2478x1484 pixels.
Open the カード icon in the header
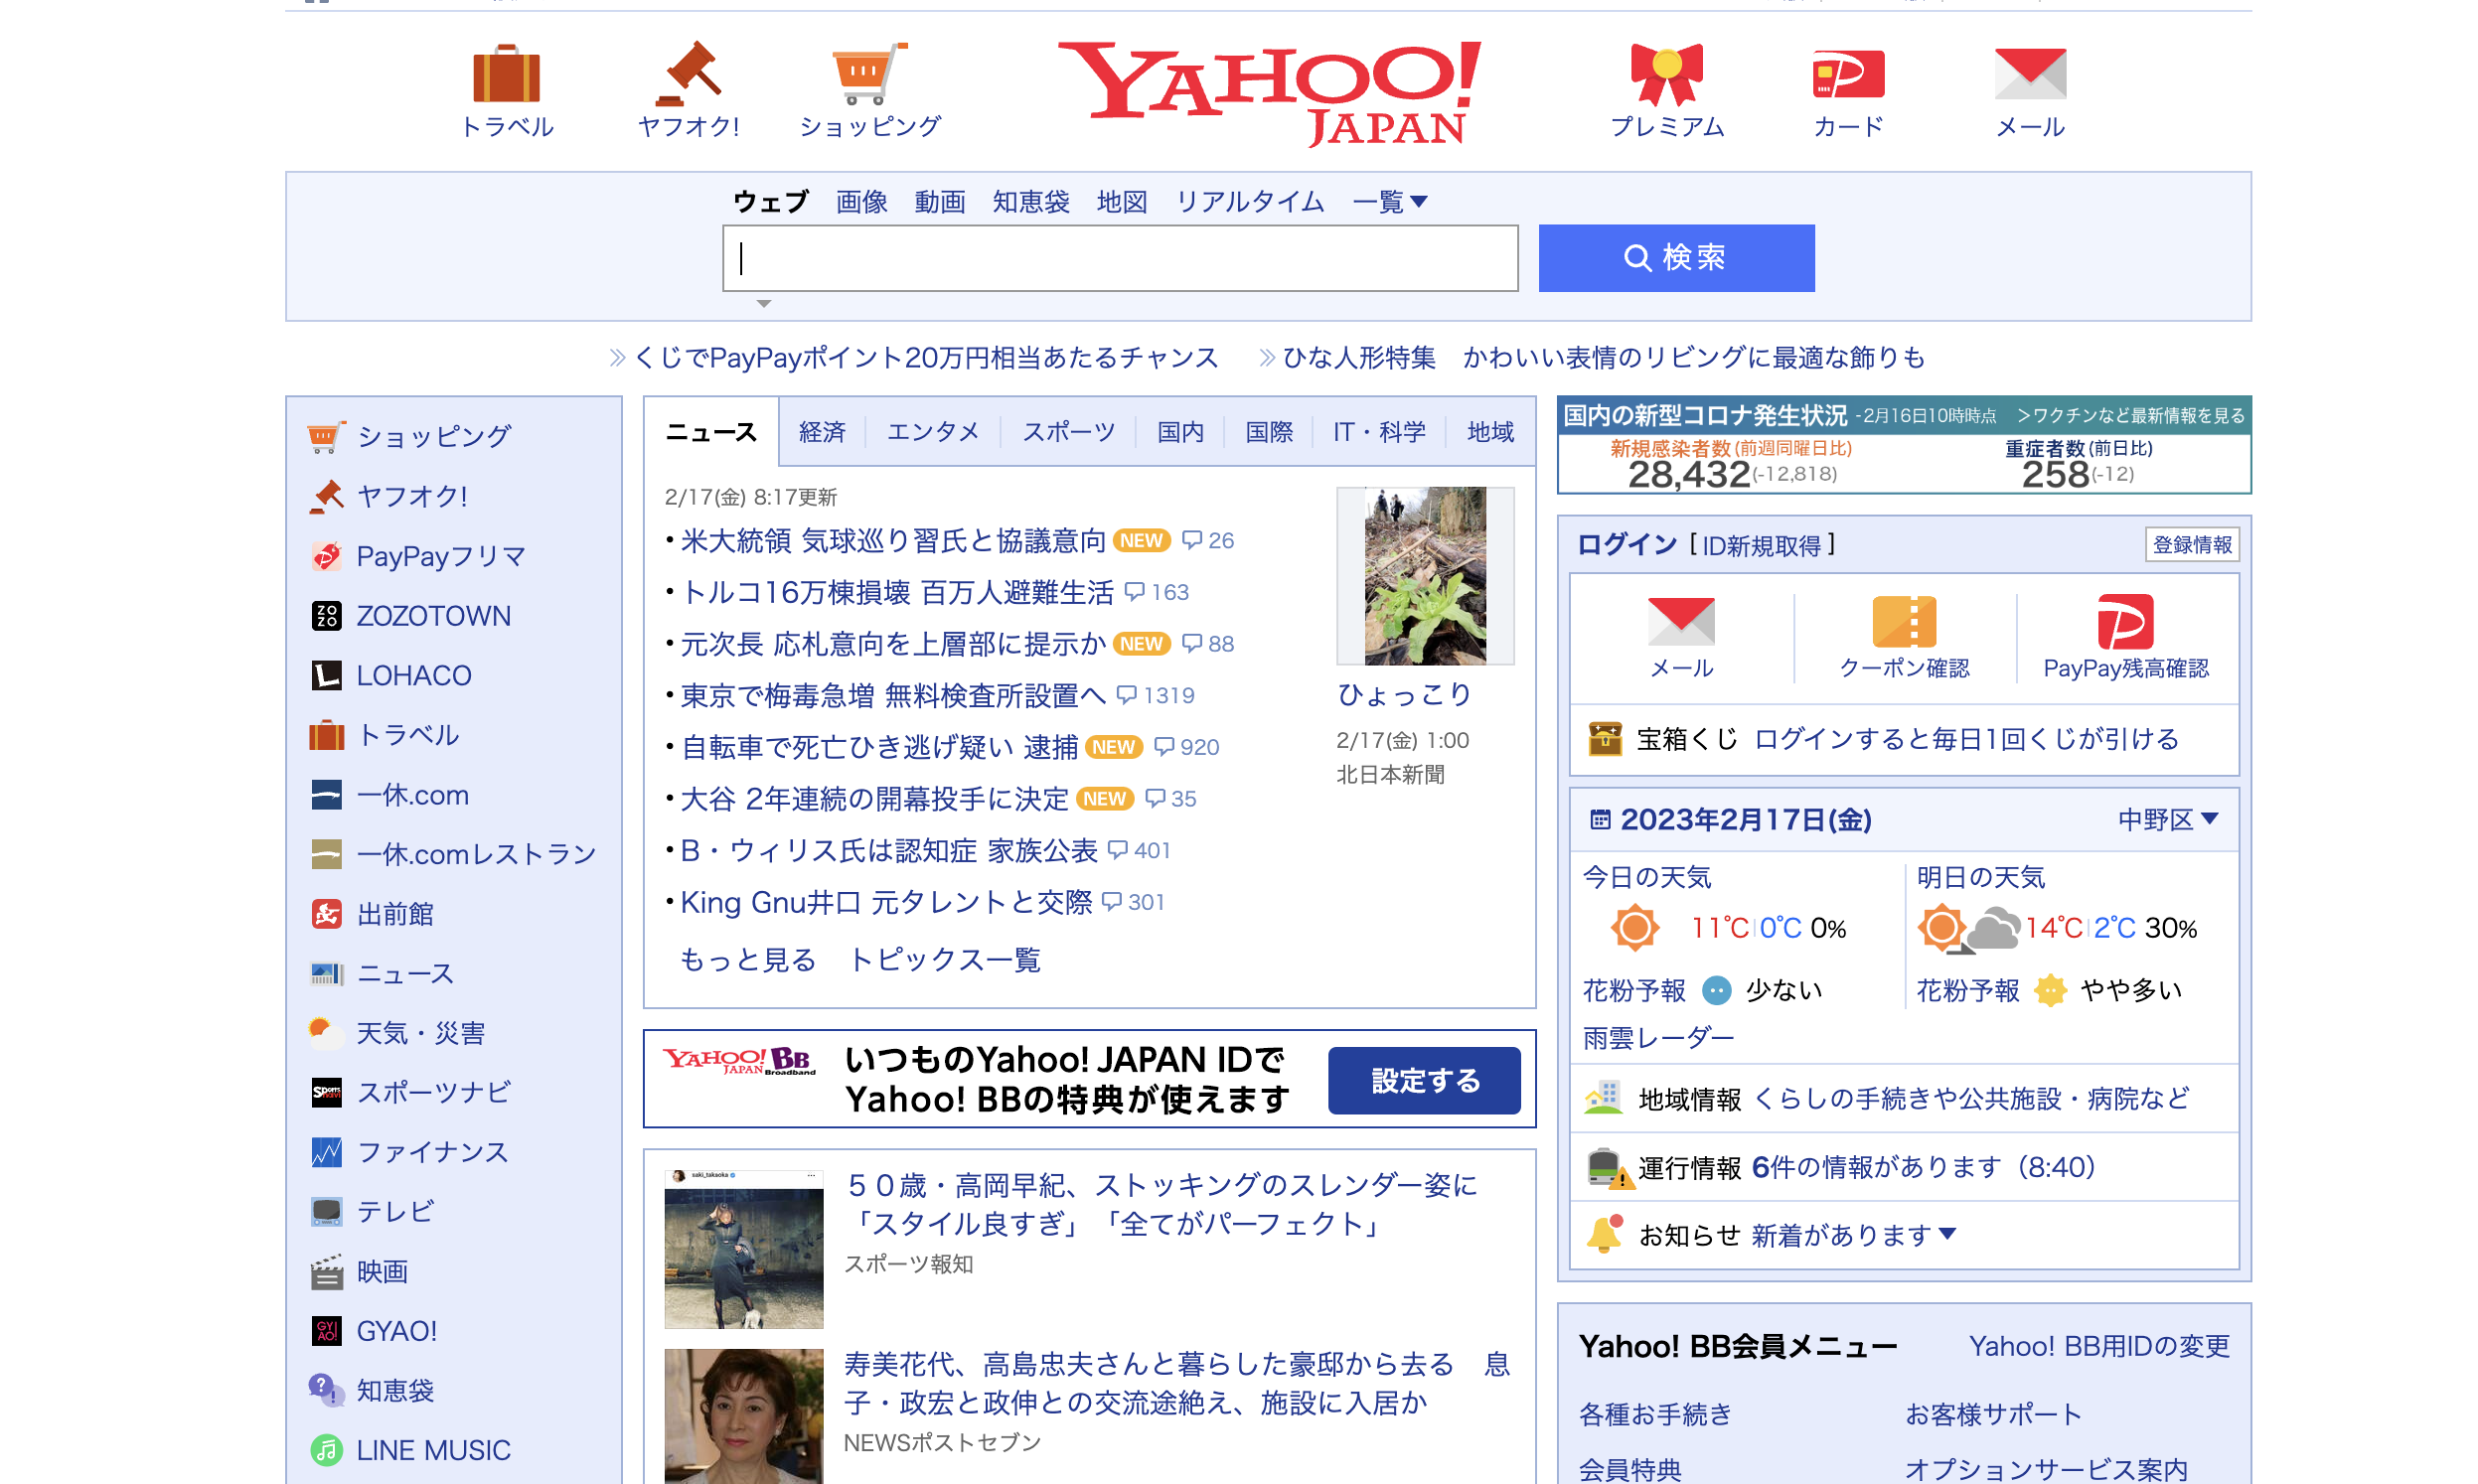click(x=1848, y=74)
